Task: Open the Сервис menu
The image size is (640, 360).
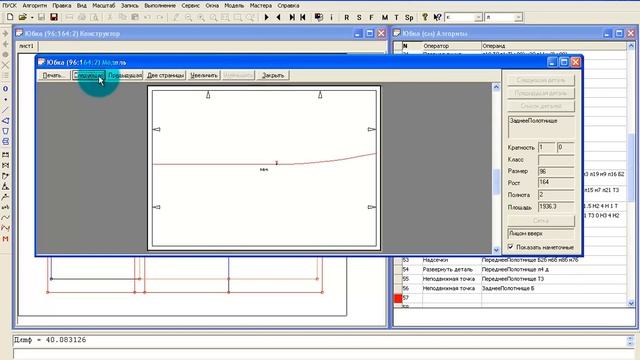Action: click(191, 5)
